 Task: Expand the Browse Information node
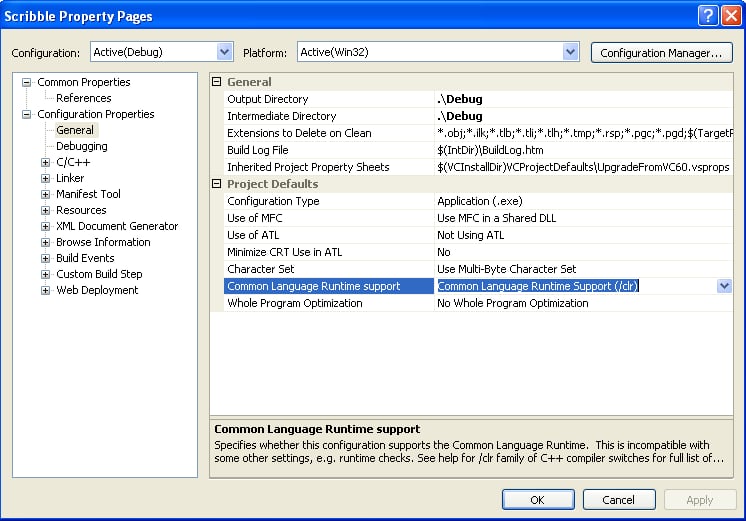46,242
